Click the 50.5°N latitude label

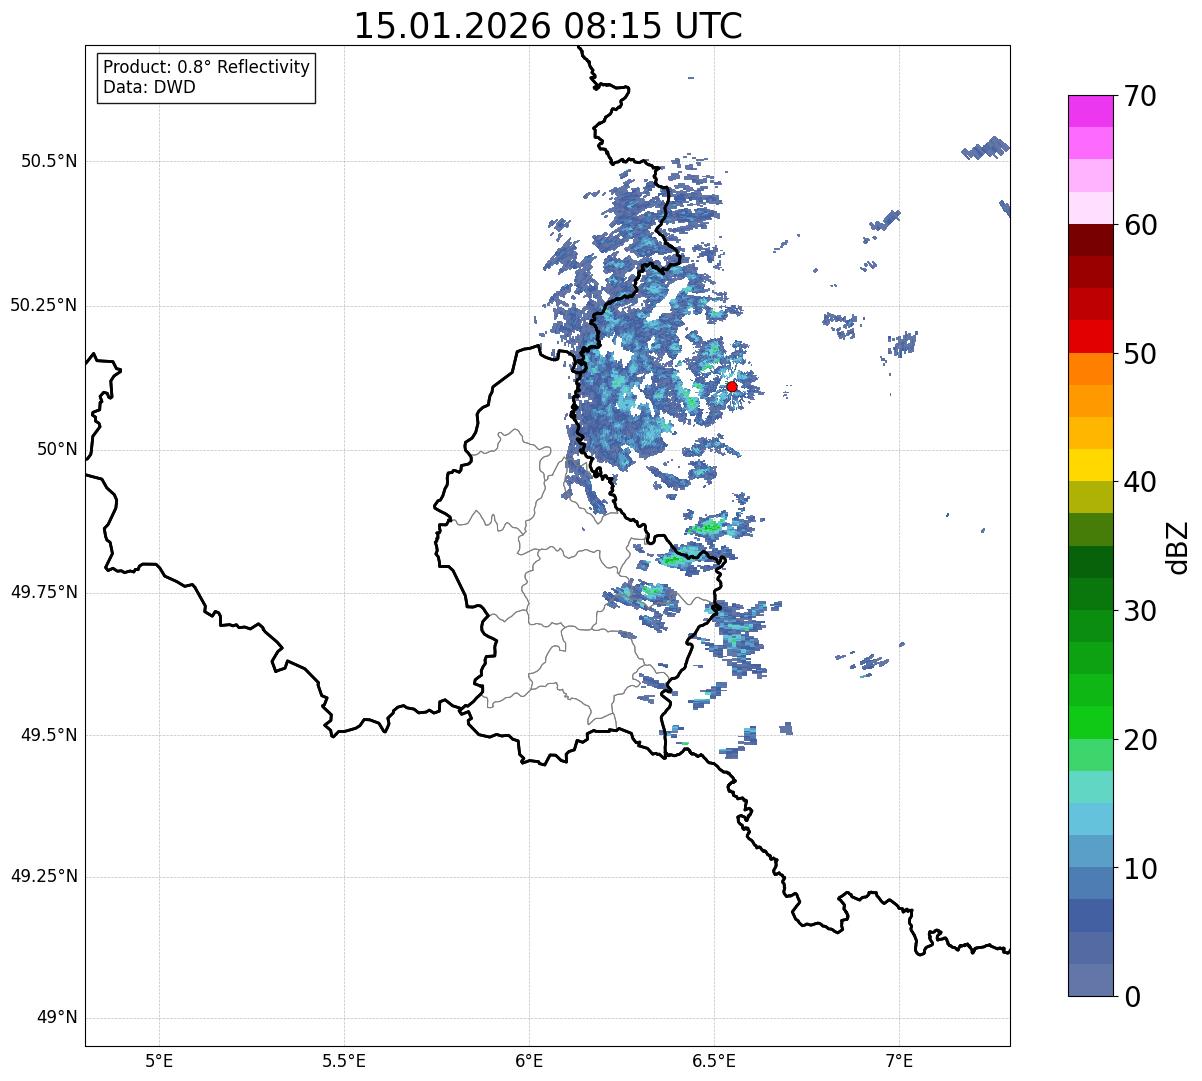click(x=49, y=161)
